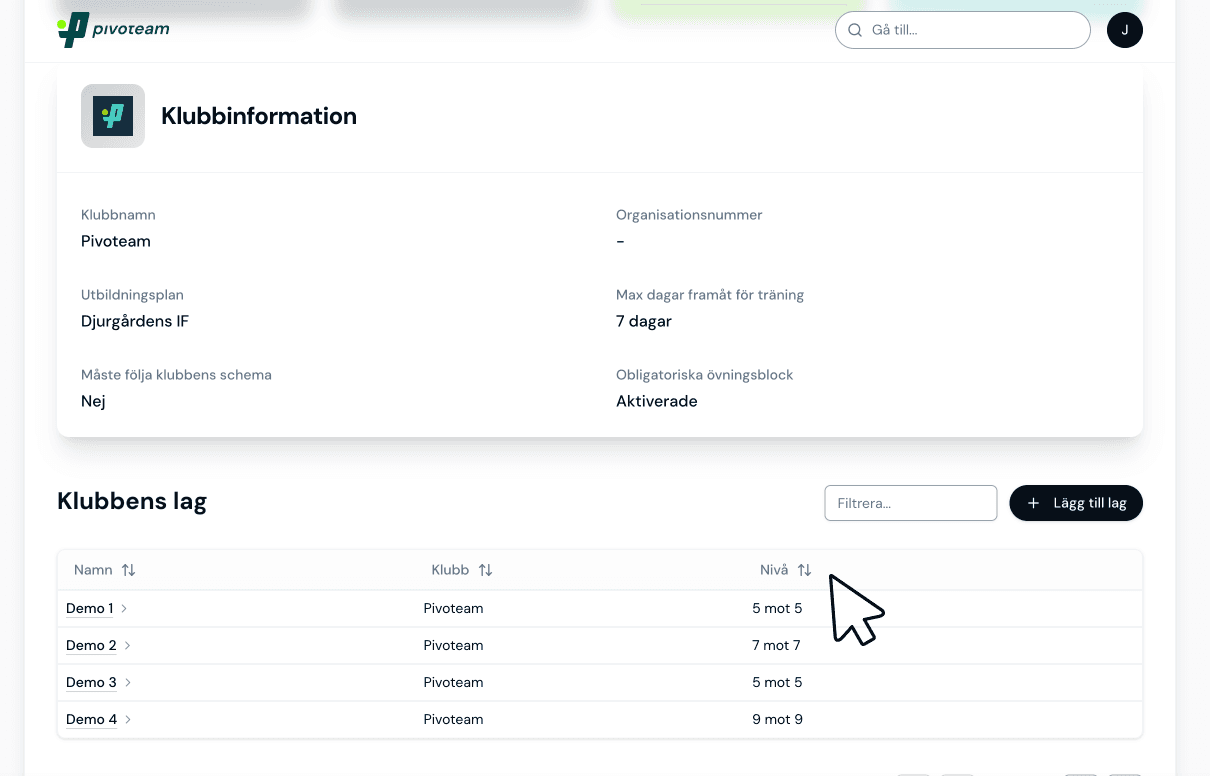Expand the Demo 3 row chevron
Image resolution: width=1210 pixels, height=776 pixels.
(x=128, y=682)
